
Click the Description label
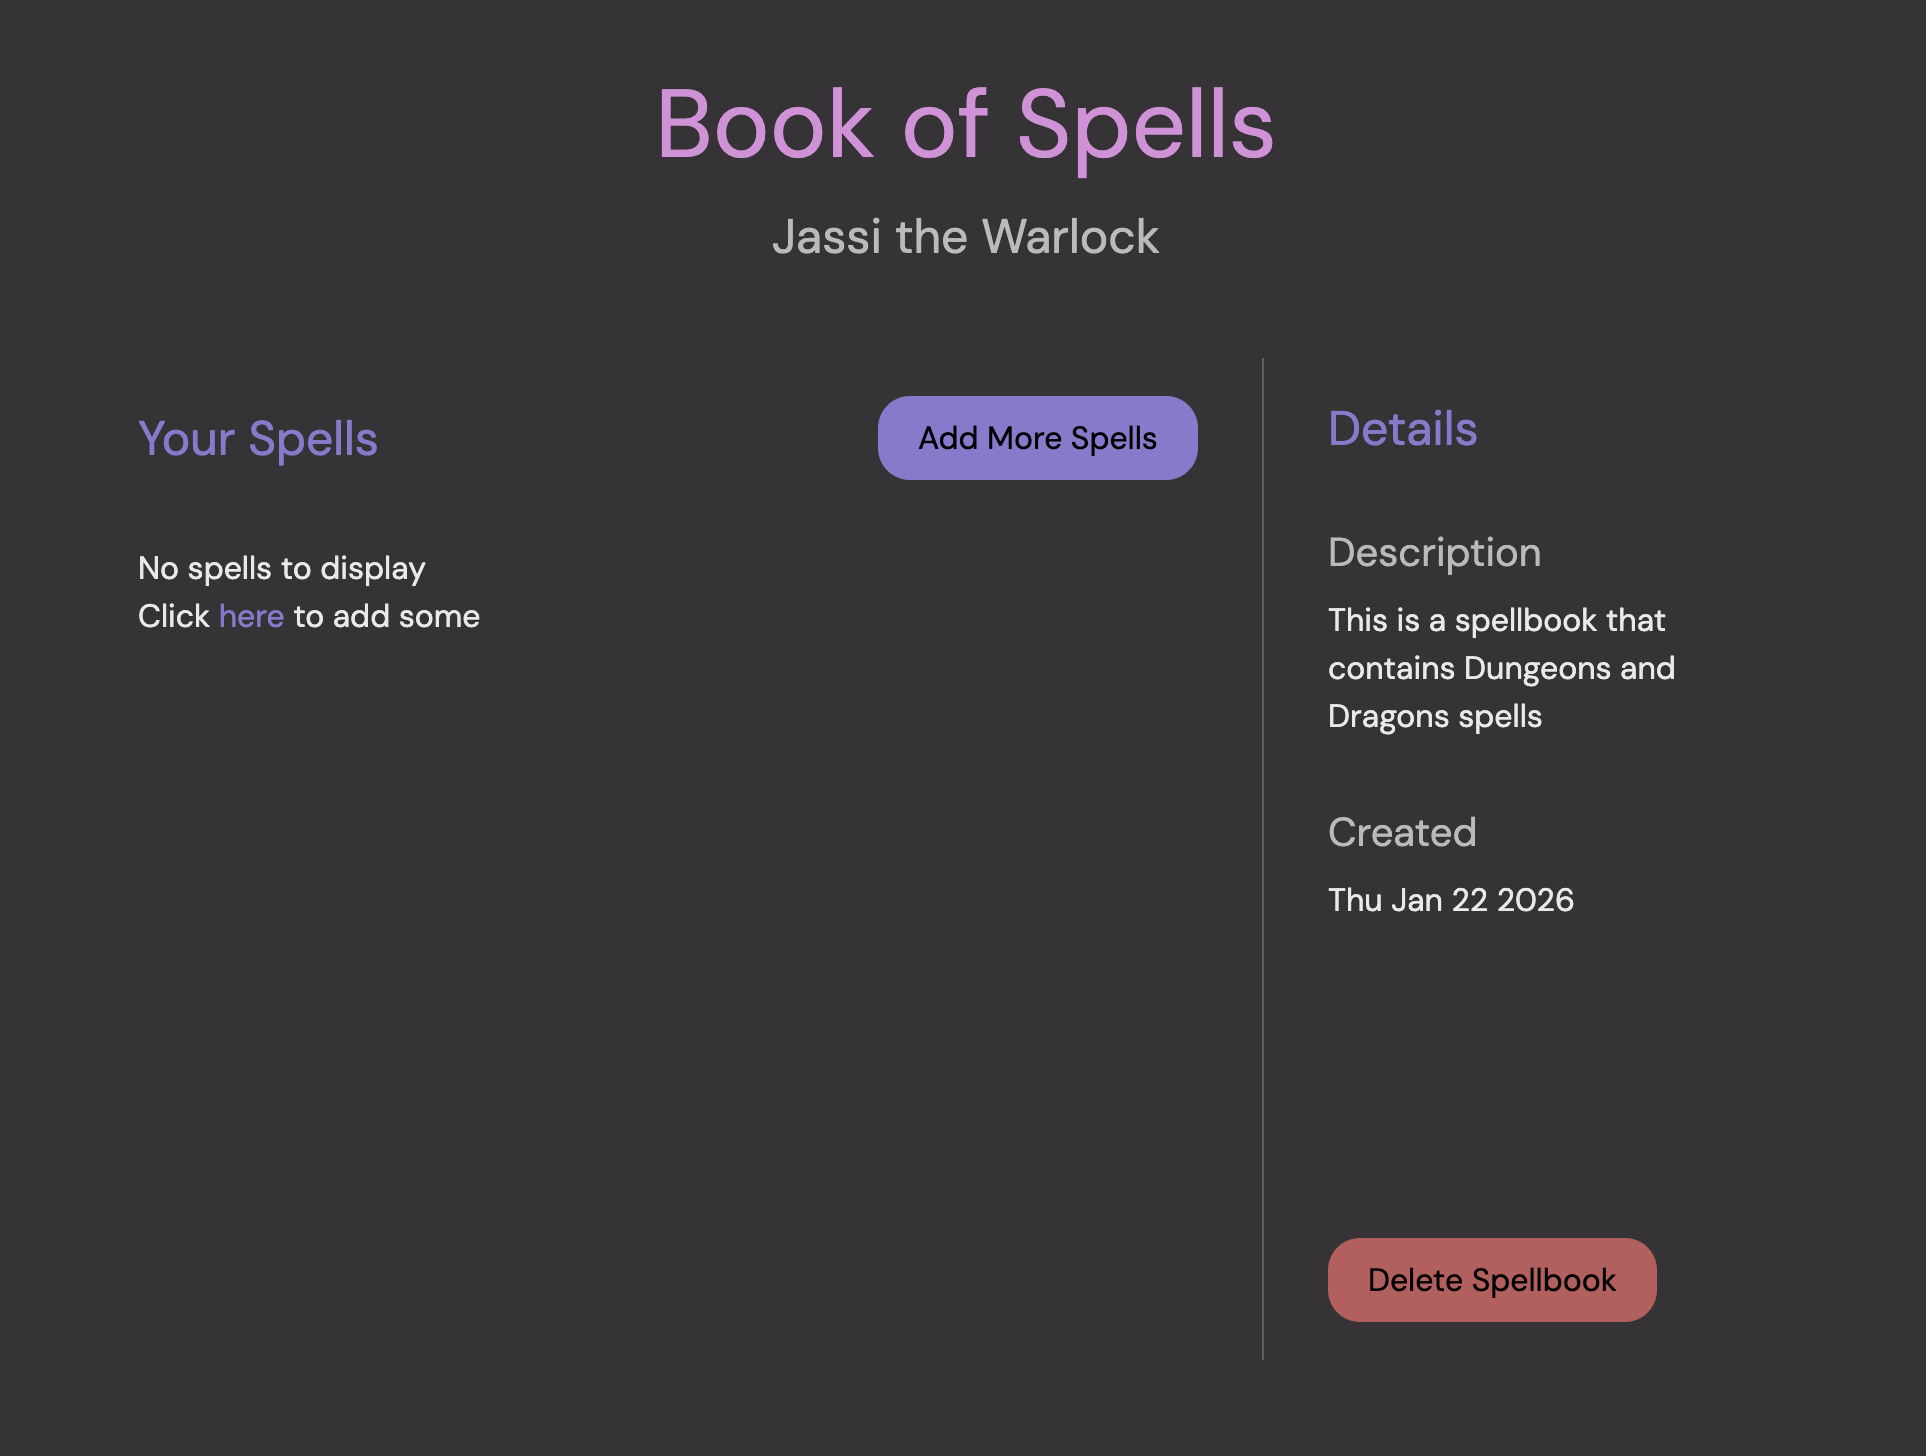coord(1434,552)
